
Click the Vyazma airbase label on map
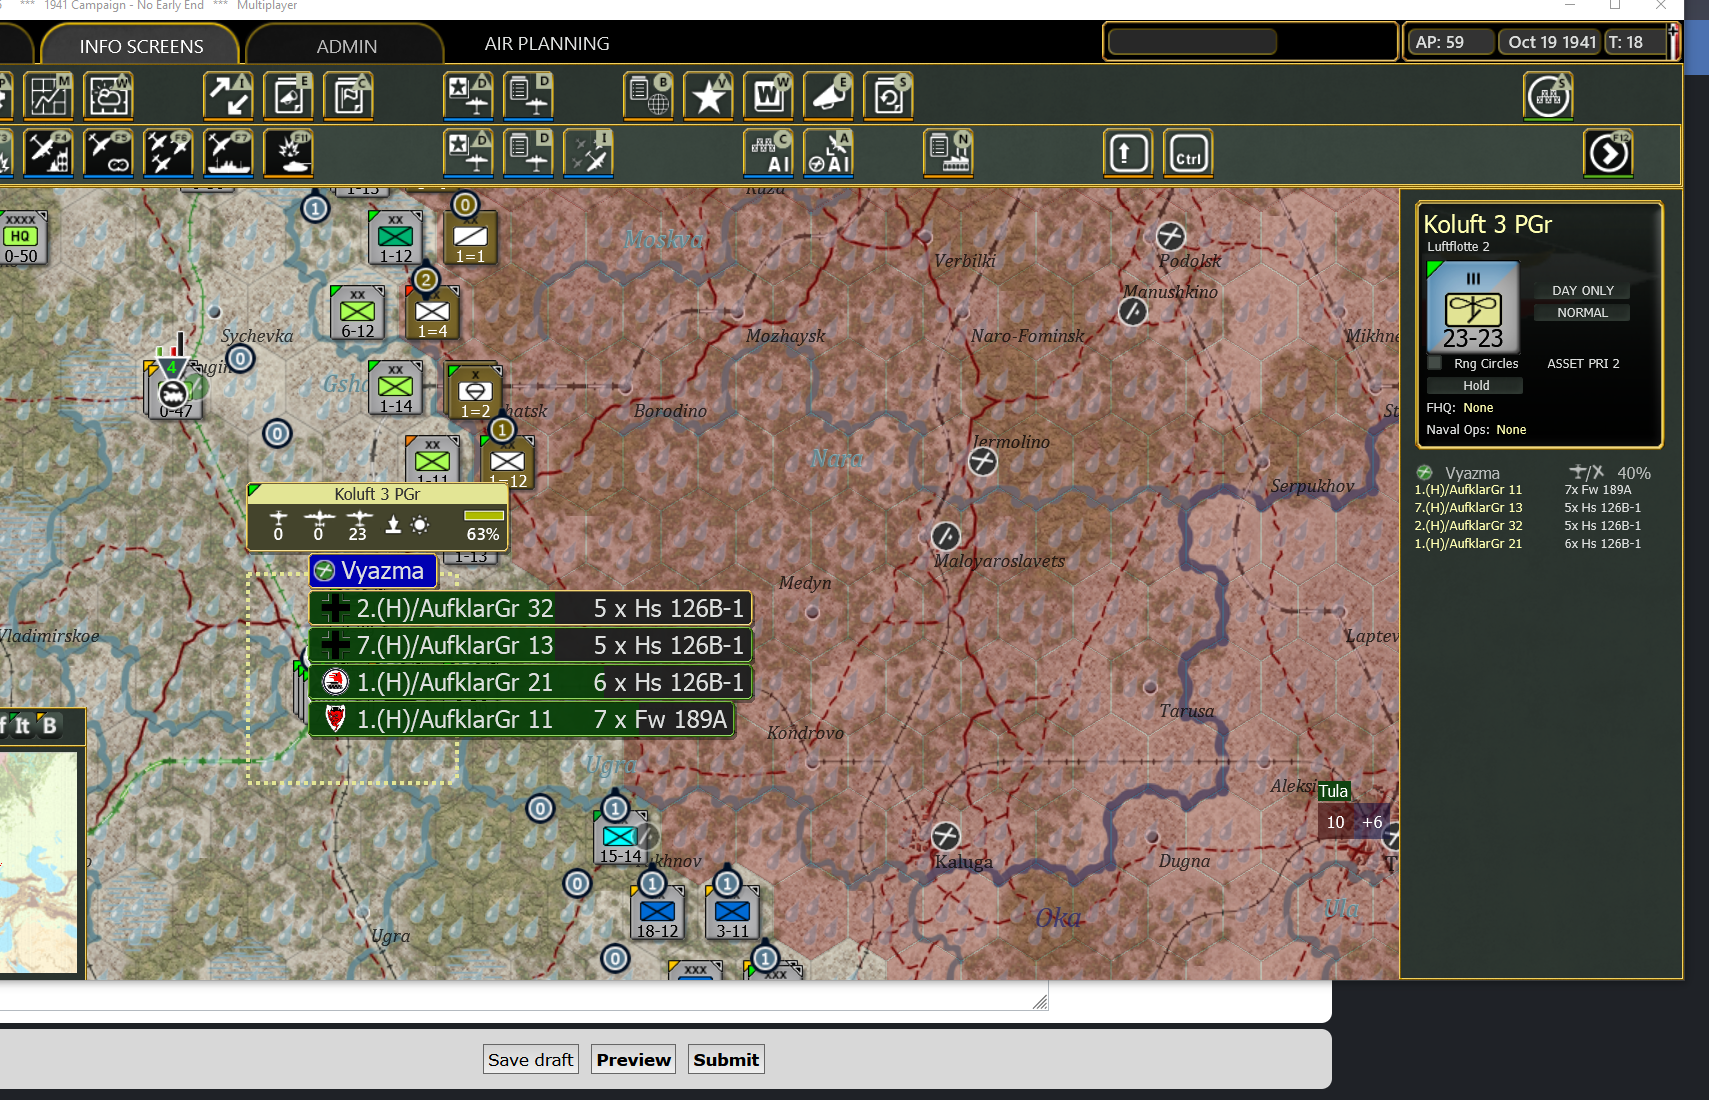point(373,571)
